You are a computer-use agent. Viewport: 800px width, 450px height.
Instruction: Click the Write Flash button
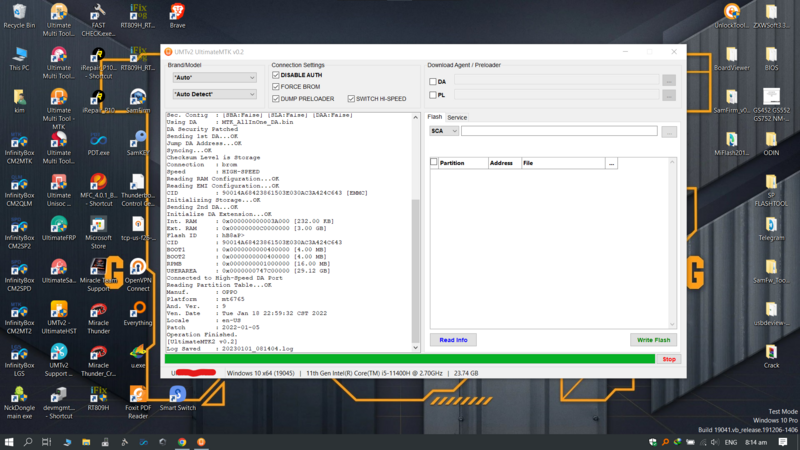[x=653, y=340]
